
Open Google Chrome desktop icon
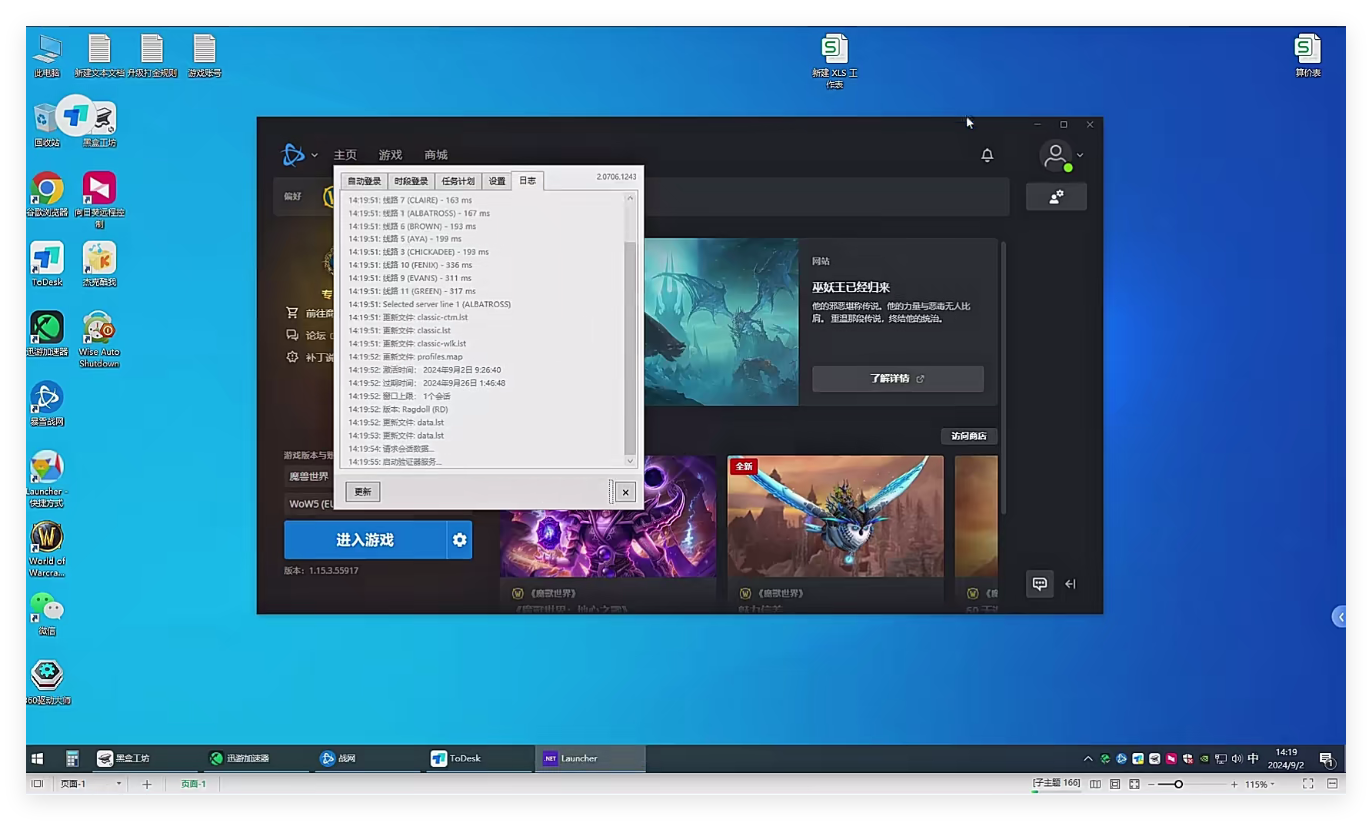click(47, 189)
